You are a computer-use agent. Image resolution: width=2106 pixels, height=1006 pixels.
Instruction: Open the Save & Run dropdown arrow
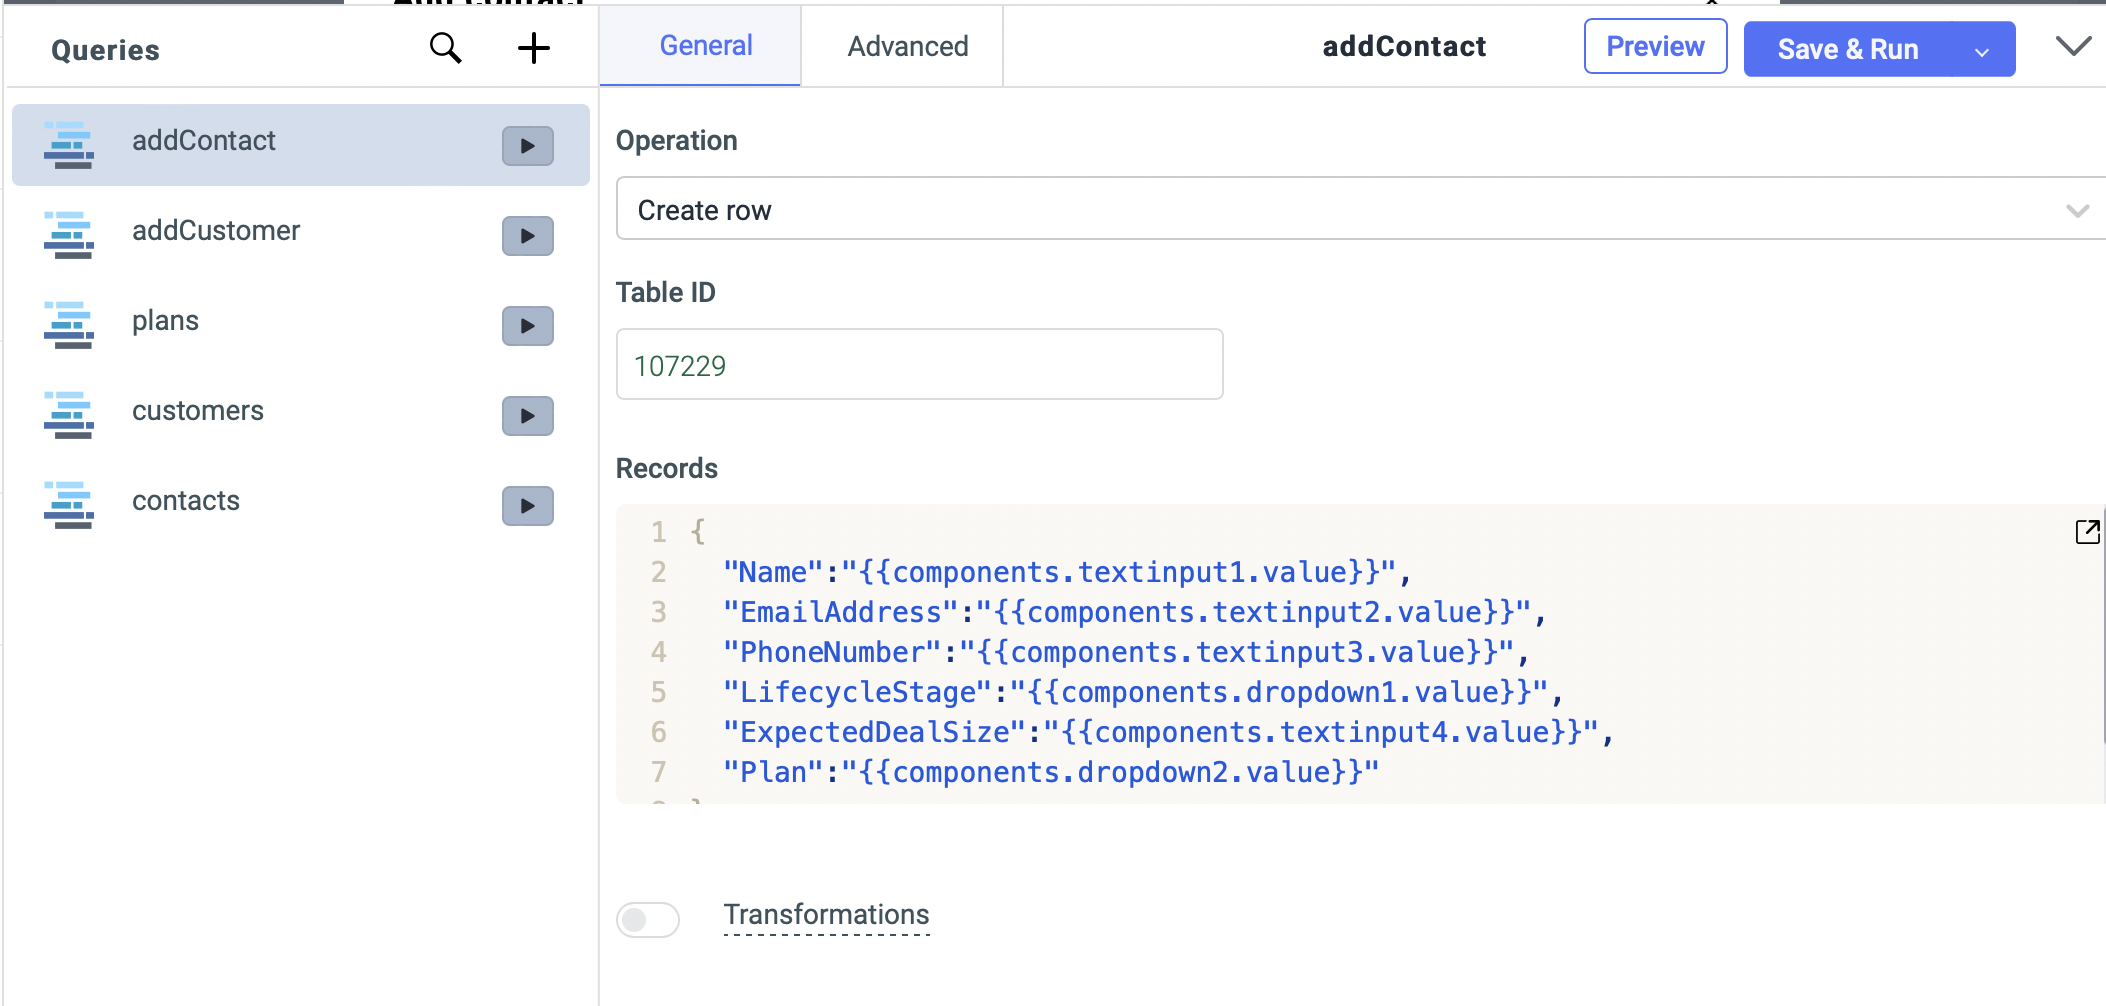tap(1982, 49)
